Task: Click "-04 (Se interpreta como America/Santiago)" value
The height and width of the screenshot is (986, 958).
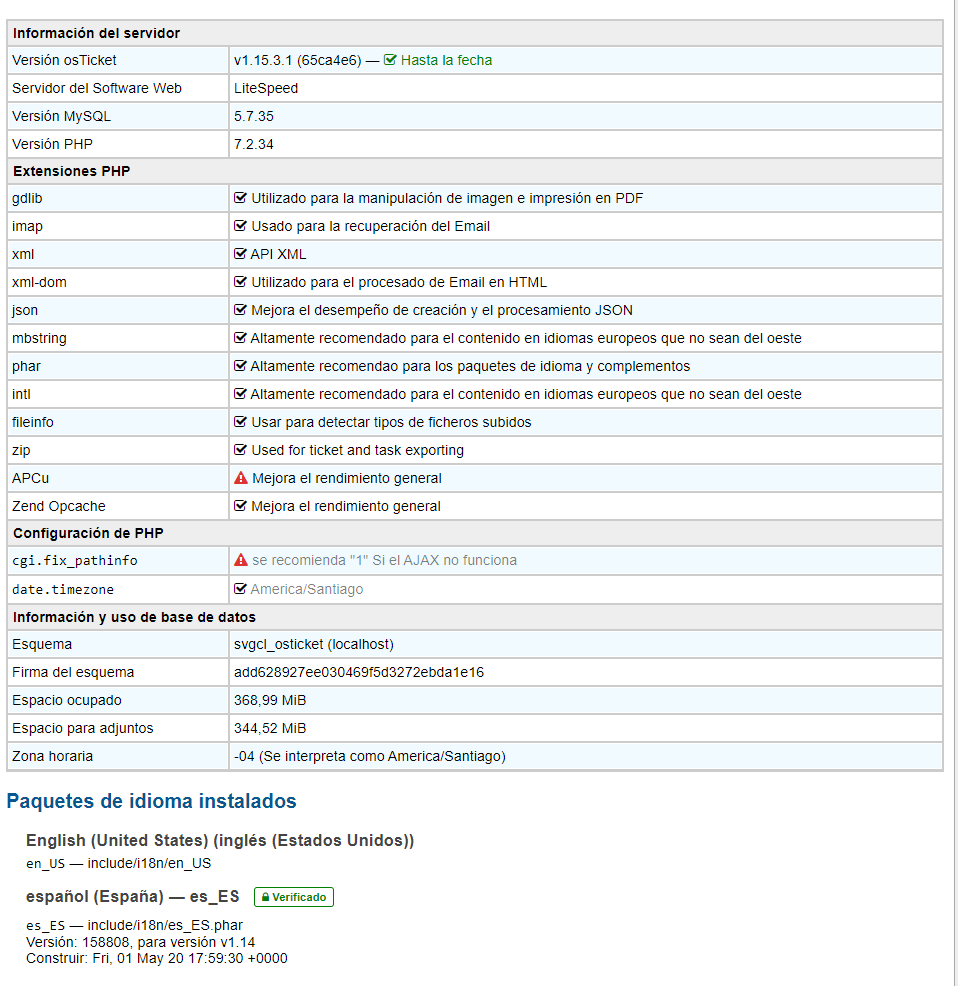Action: pyautogui.click(x=370, y=756)
